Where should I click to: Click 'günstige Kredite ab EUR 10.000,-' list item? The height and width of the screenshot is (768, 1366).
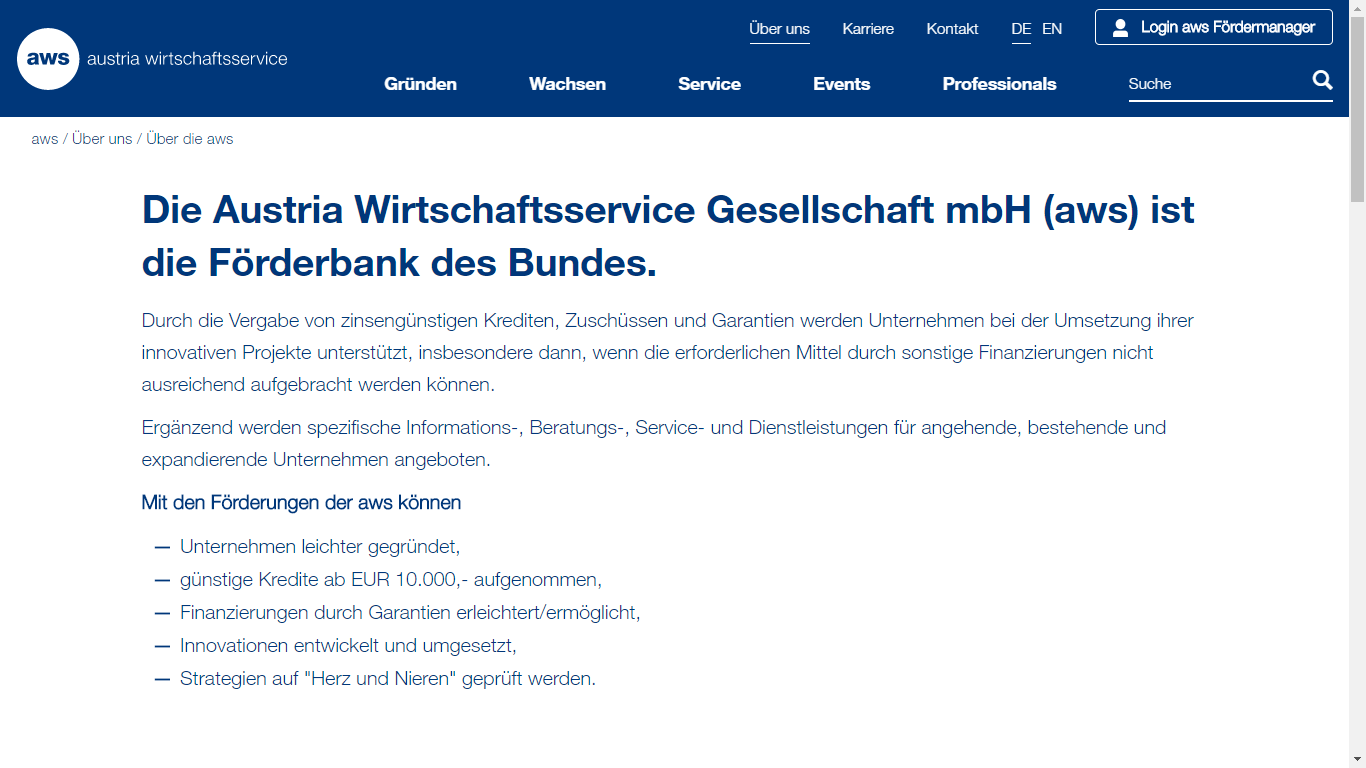391,580
